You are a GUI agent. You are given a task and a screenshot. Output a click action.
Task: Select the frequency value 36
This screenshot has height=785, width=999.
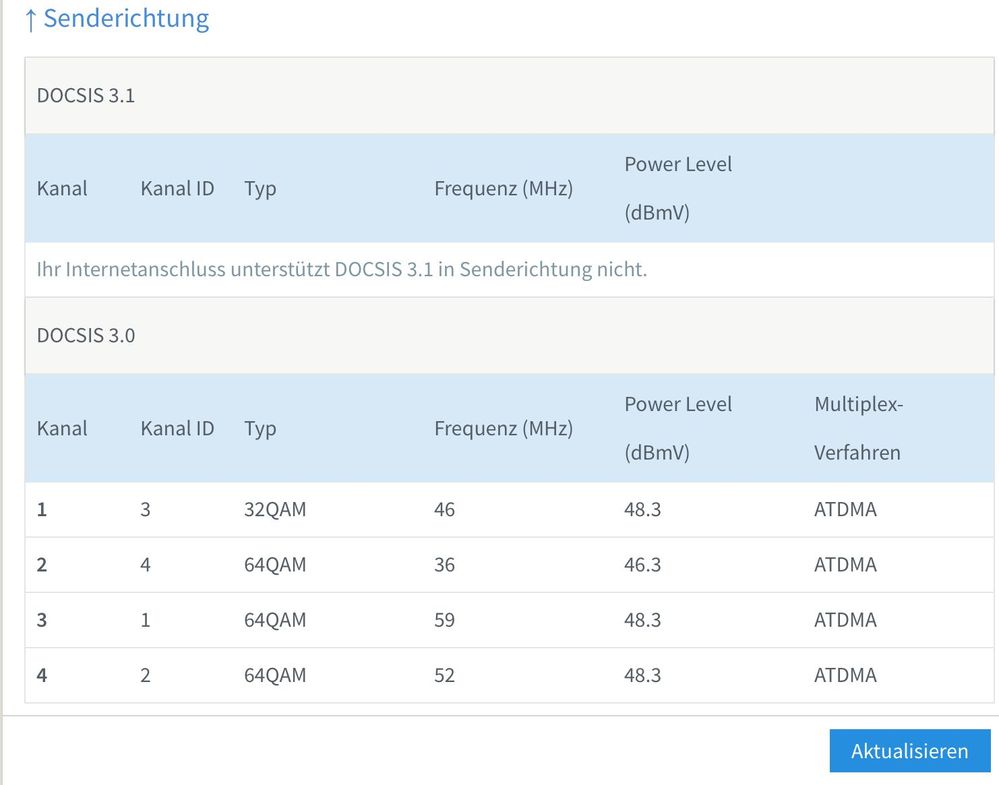coord(444,565)
